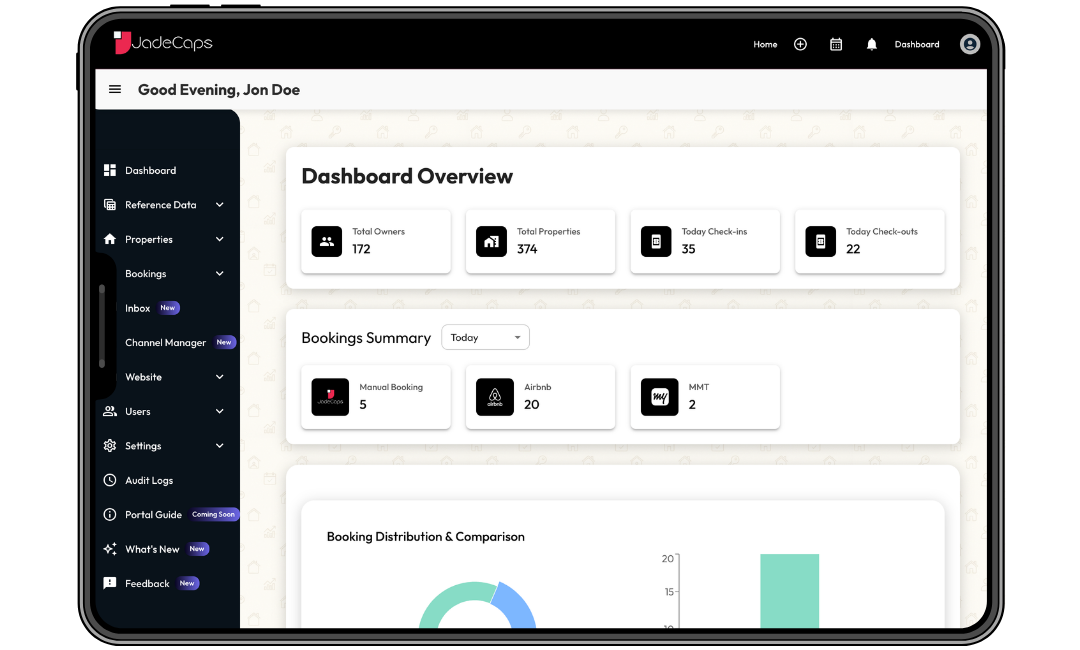
Task: Click the Portal Guide info icon
Action: coord(110,514)
